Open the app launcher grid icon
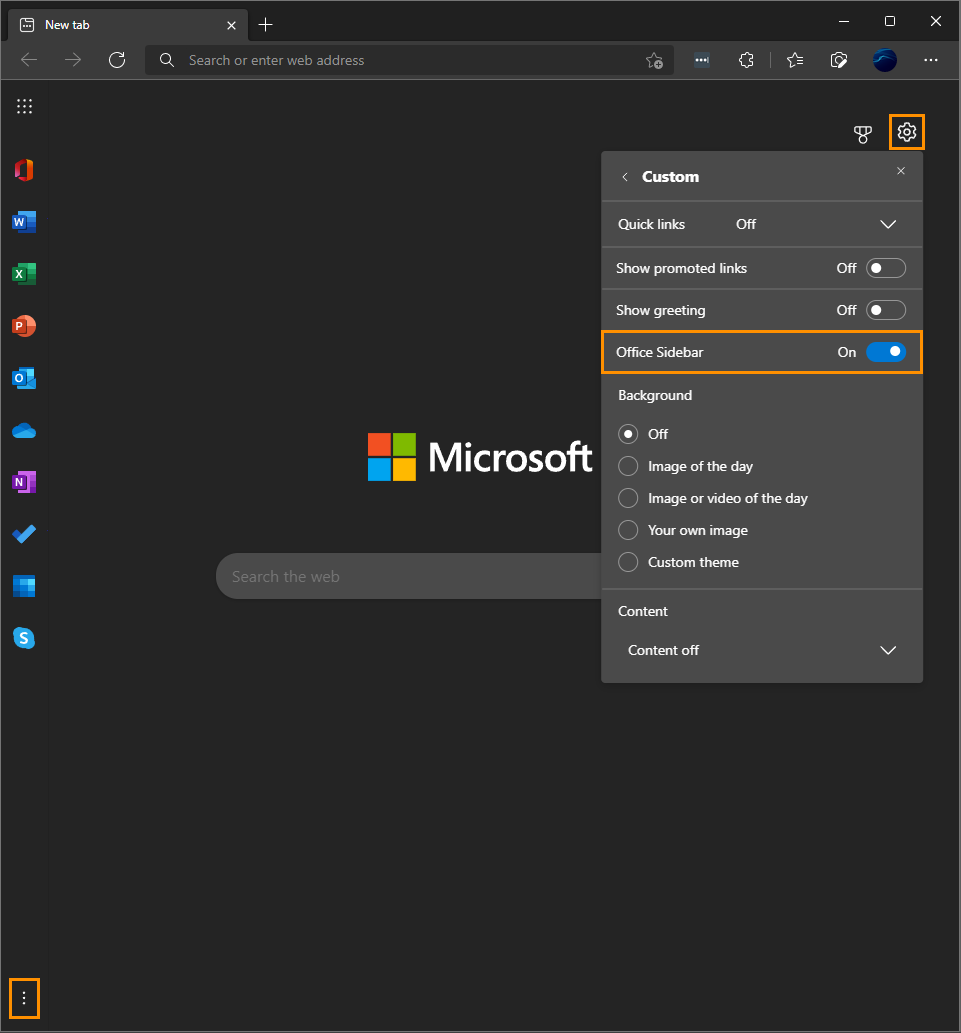This screenshot has height=1033, width=961. [24, 106]
